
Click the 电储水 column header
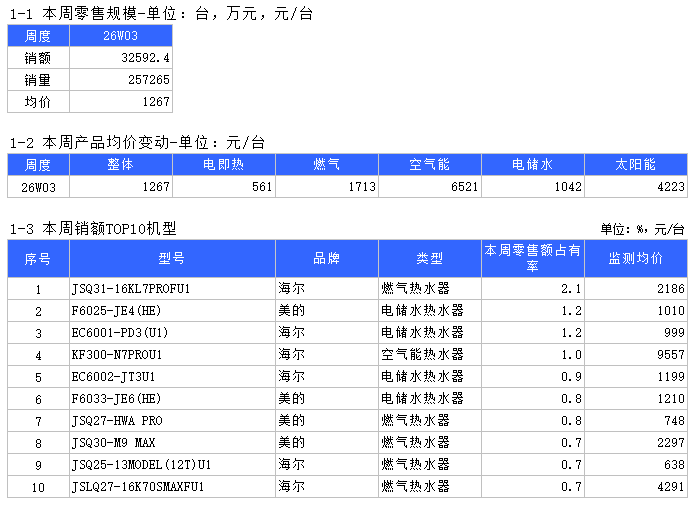pyautogui.click(x=533, y=165)
